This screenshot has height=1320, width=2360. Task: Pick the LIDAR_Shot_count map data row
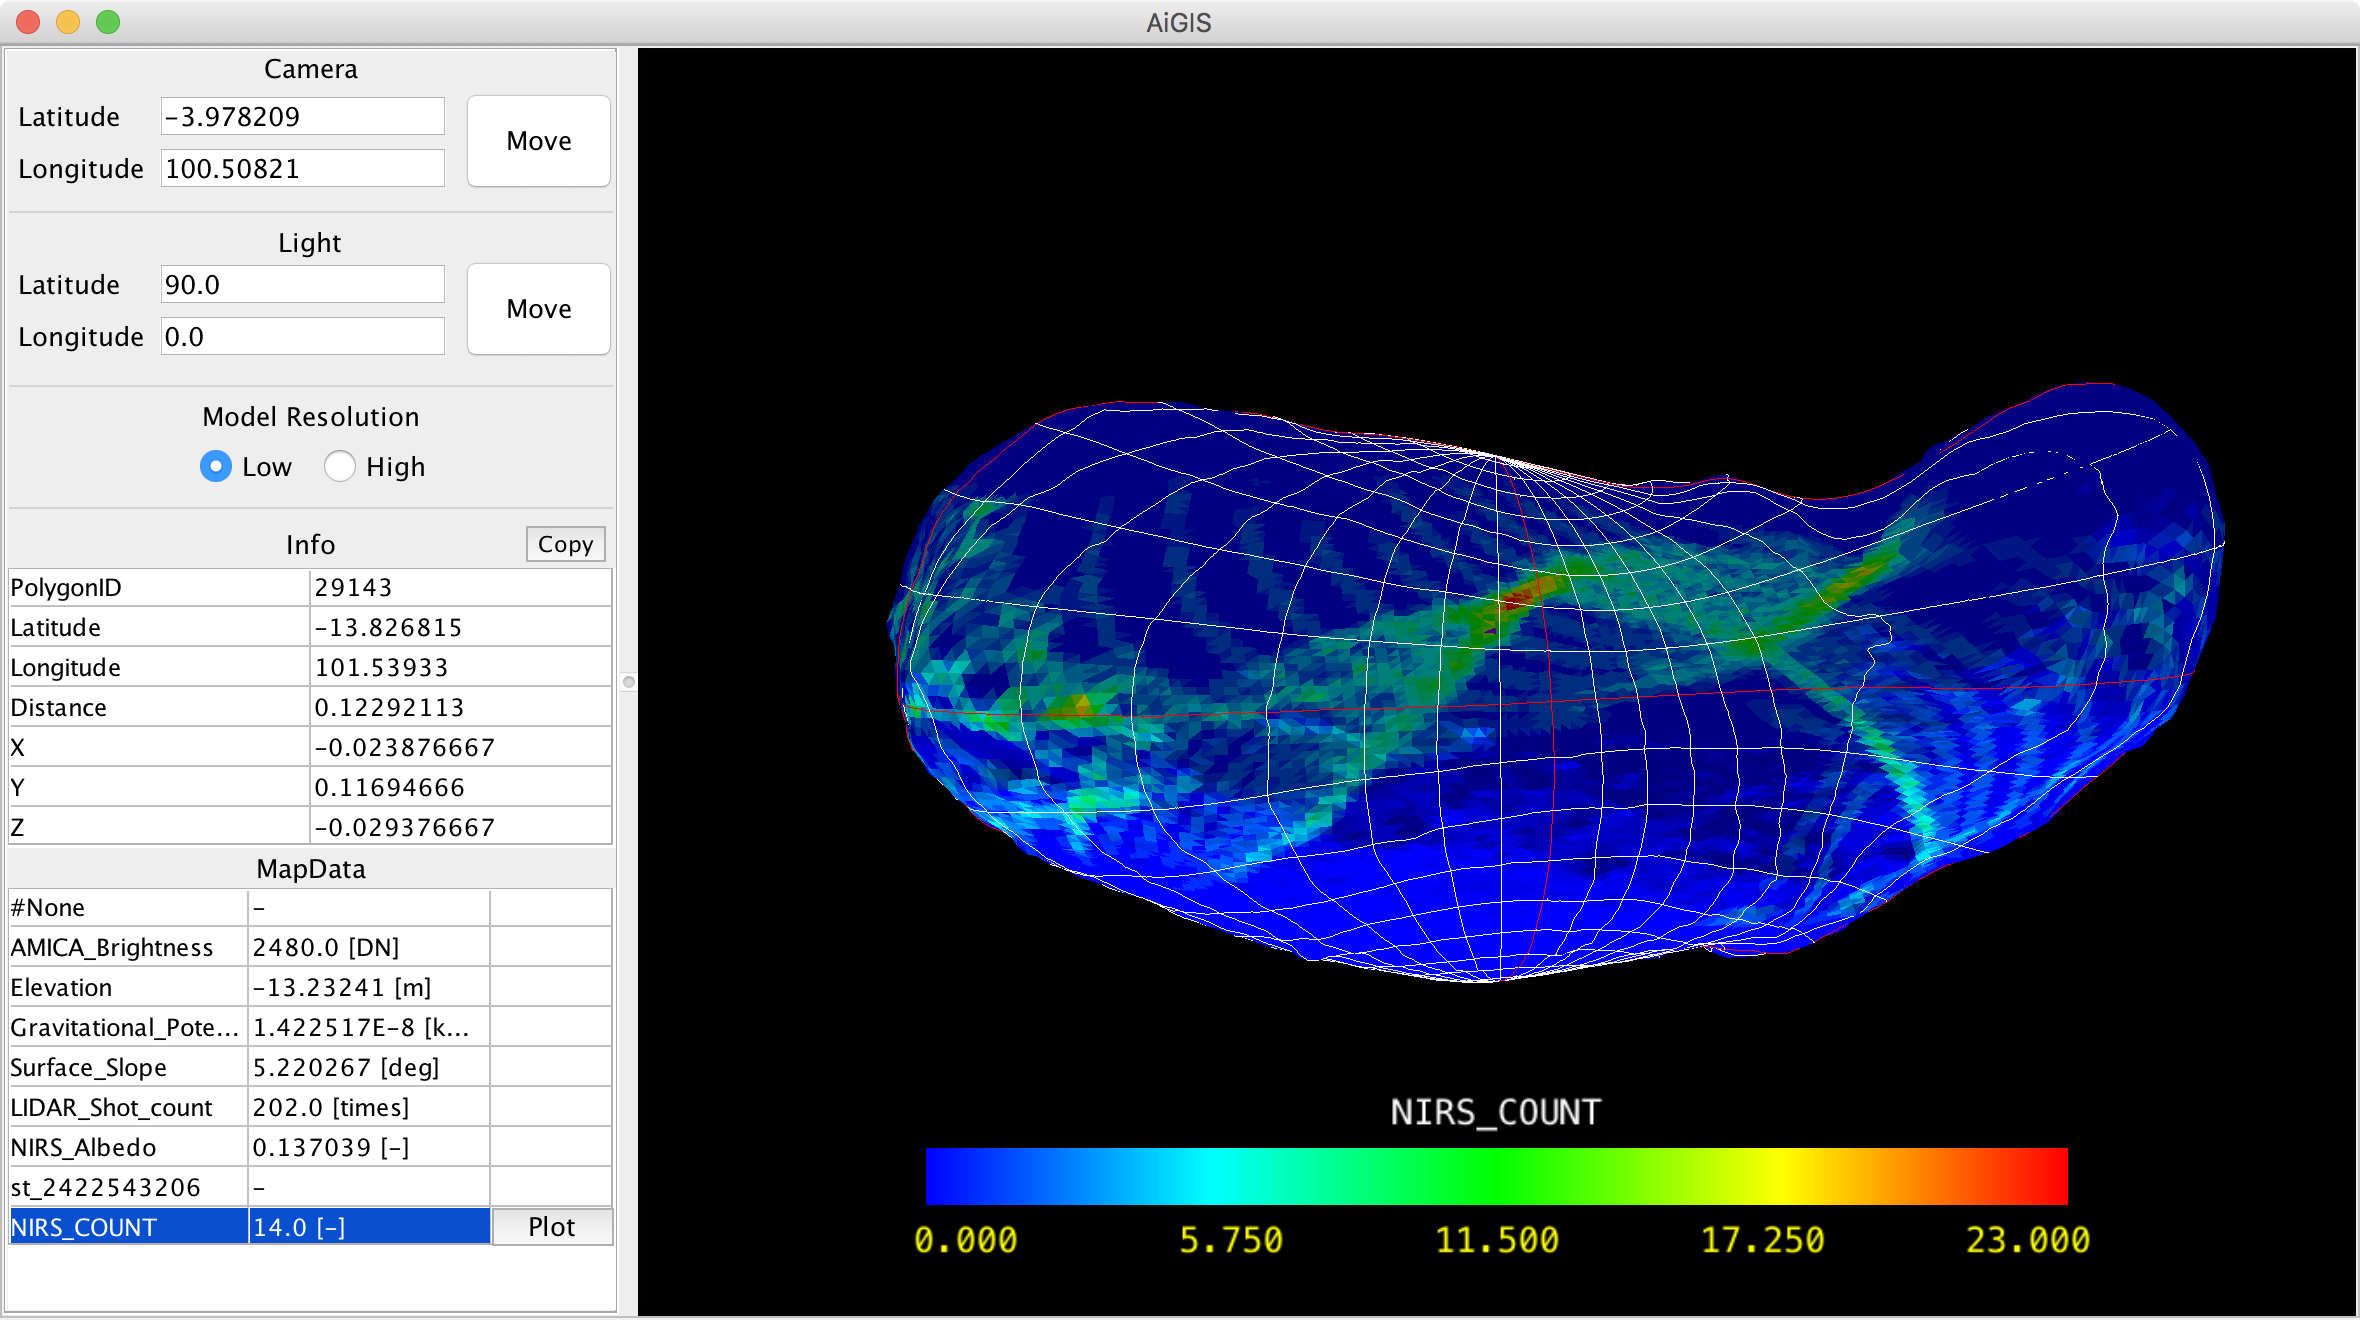(128, 1108)
